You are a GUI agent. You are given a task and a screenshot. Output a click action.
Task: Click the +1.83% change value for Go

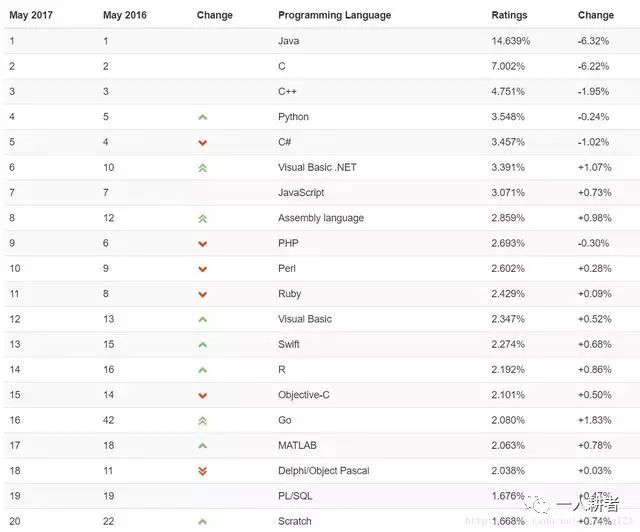[594, 420]
